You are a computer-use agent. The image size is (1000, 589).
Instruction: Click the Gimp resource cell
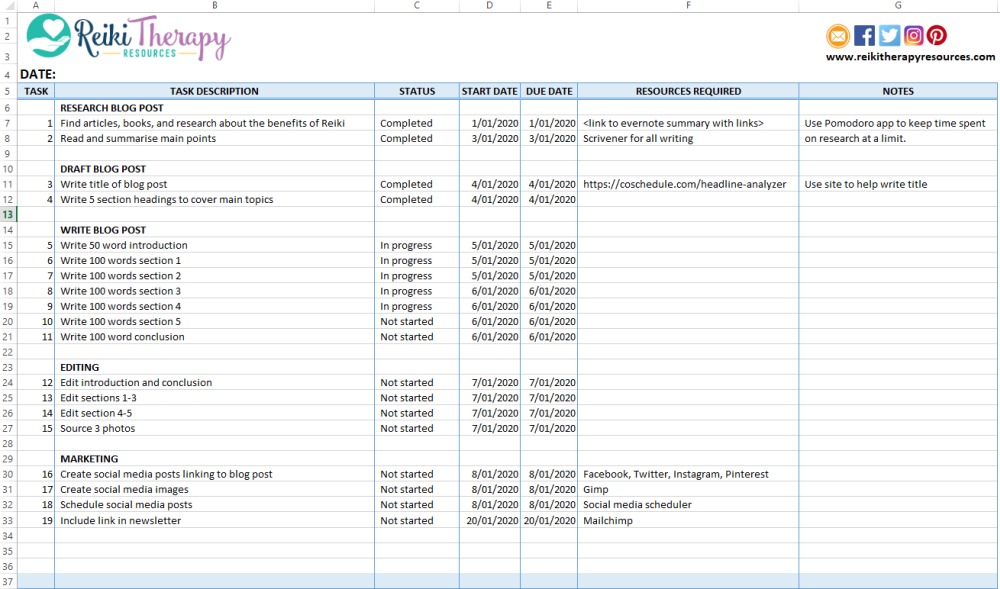[688, 490]
